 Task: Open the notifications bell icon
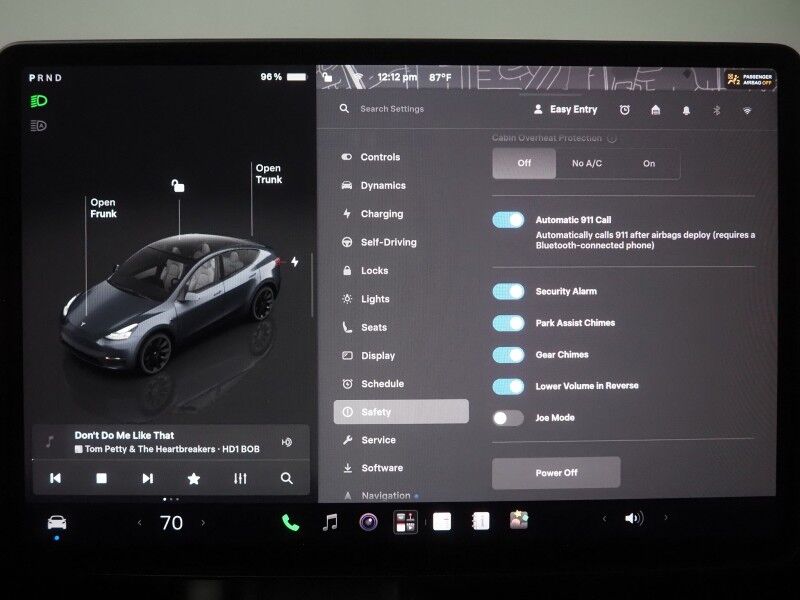686,110
